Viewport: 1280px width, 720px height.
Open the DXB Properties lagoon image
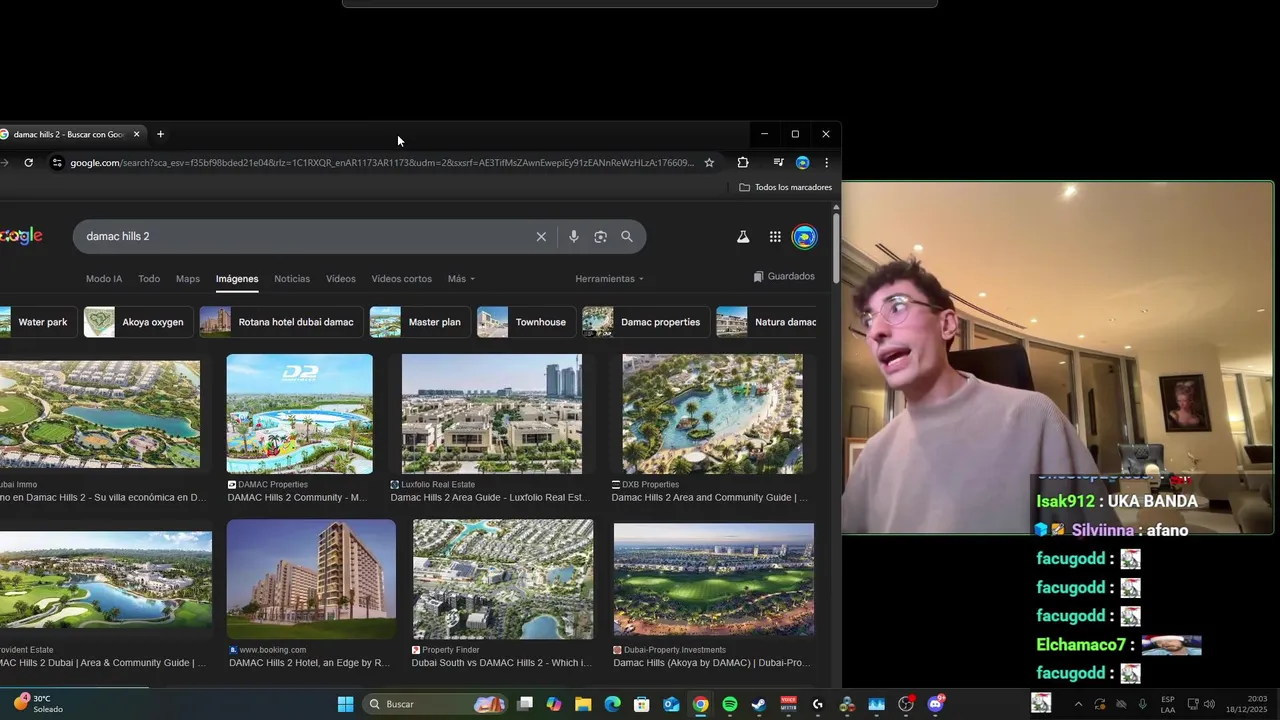[712, 414]
